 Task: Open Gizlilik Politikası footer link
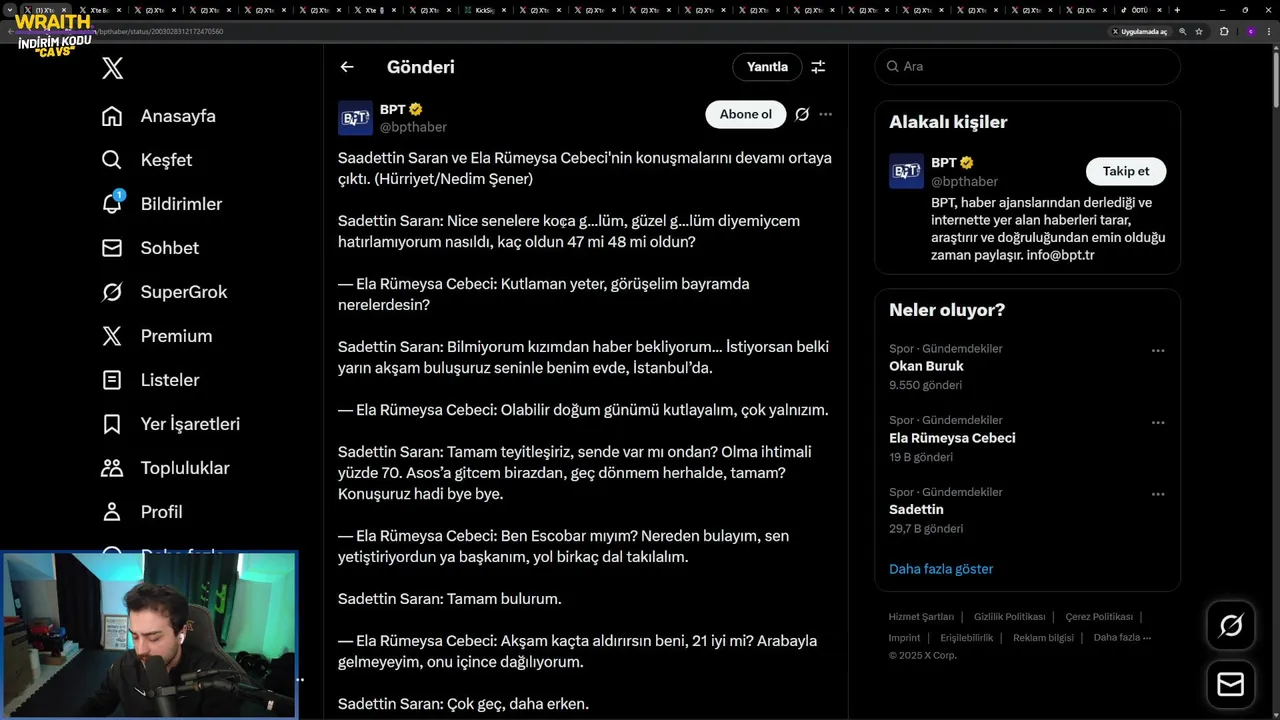point(1010,617)
